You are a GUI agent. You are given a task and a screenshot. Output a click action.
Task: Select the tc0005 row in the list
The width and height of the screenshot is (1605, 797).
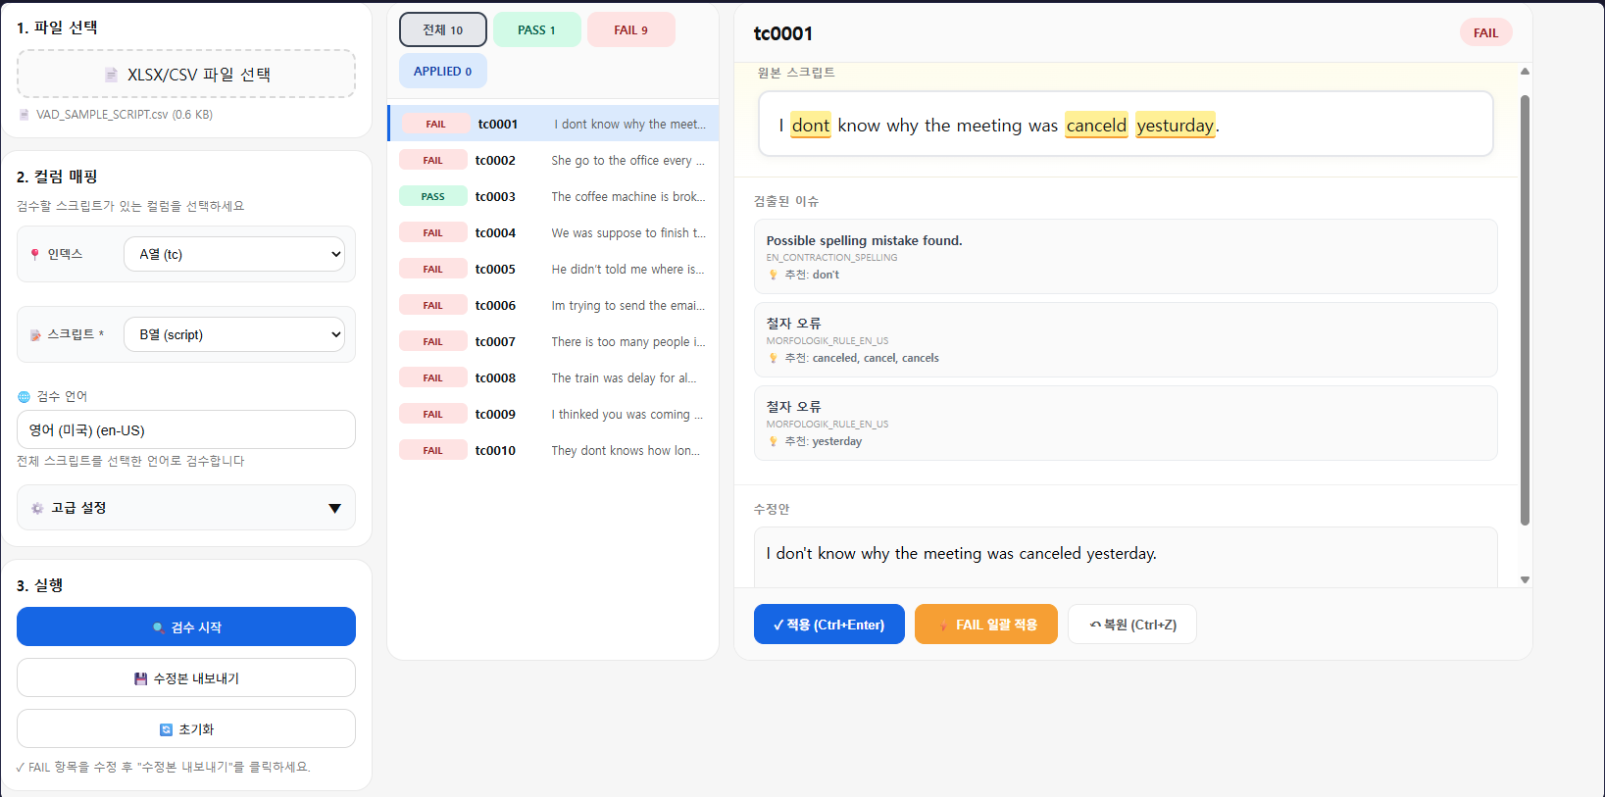(x=553, y=269)
